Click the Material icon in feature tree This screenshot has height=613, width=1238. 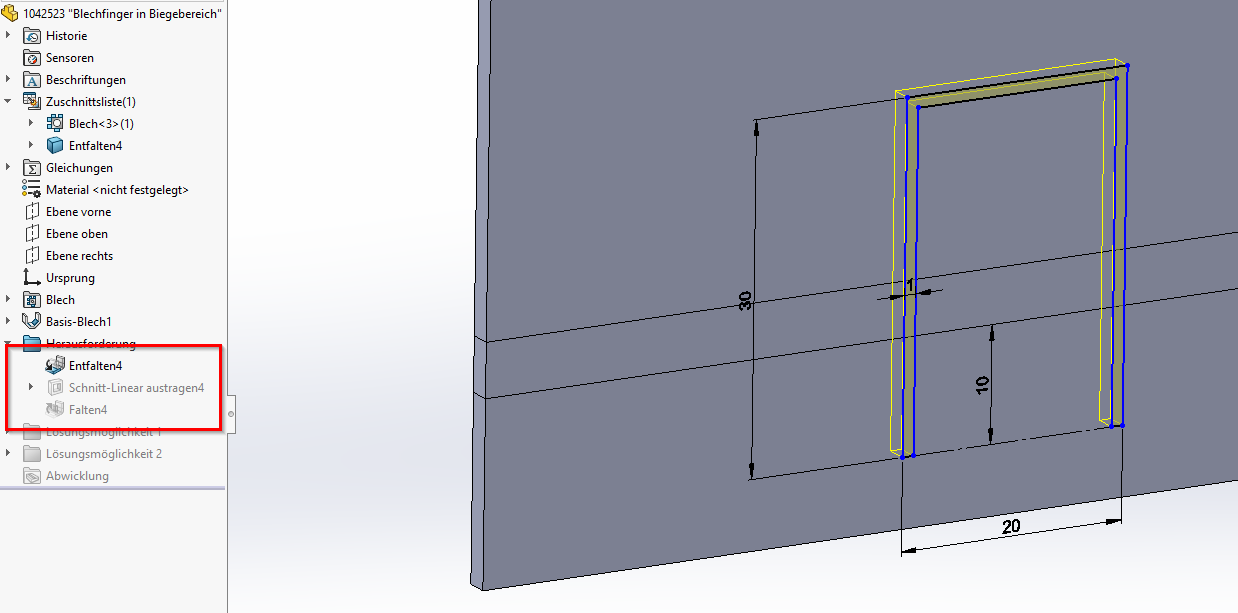(32, 190)
